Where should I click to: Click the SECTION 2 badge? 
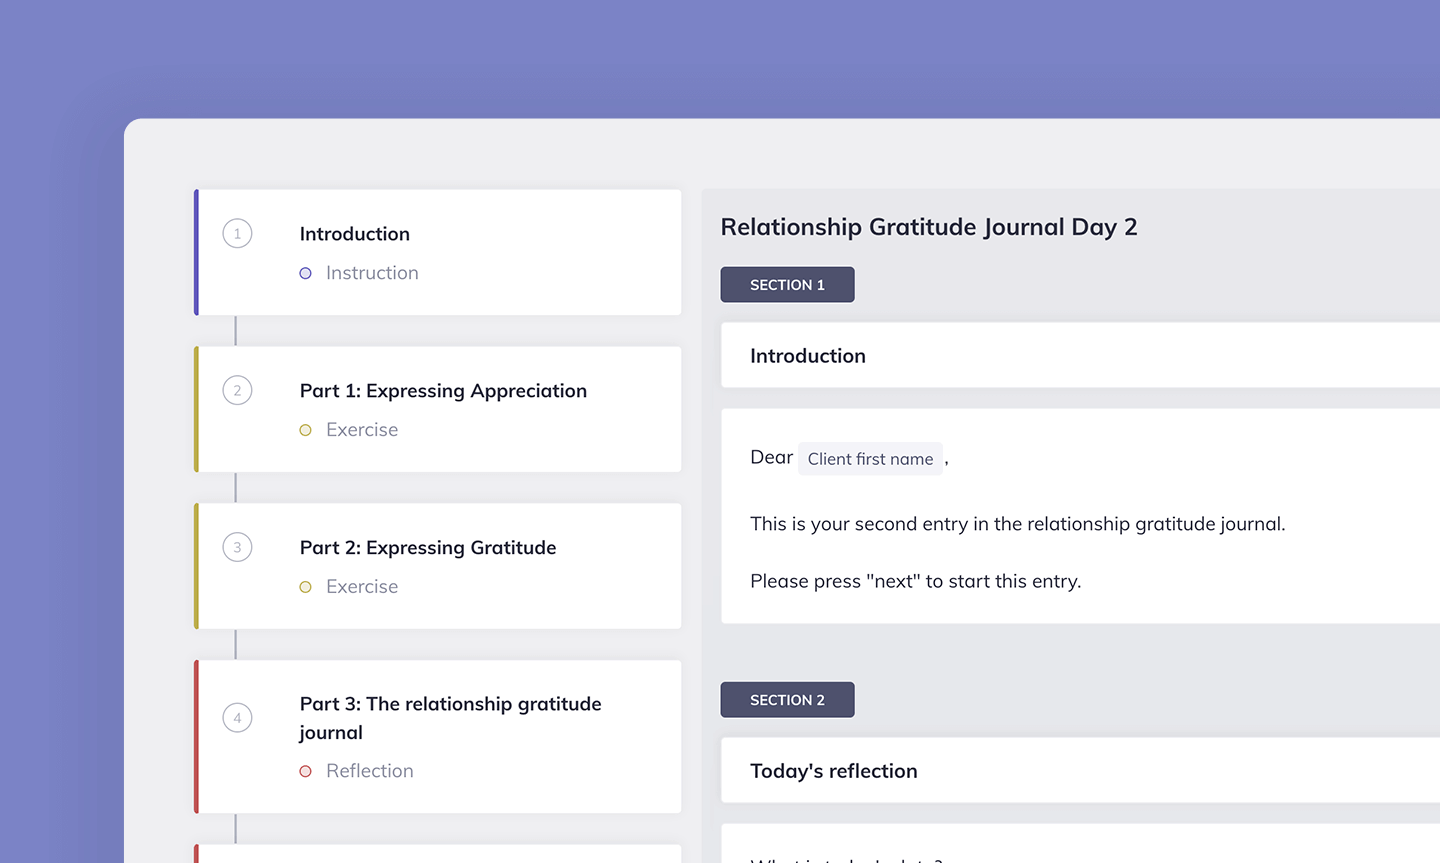click(787, 699)
